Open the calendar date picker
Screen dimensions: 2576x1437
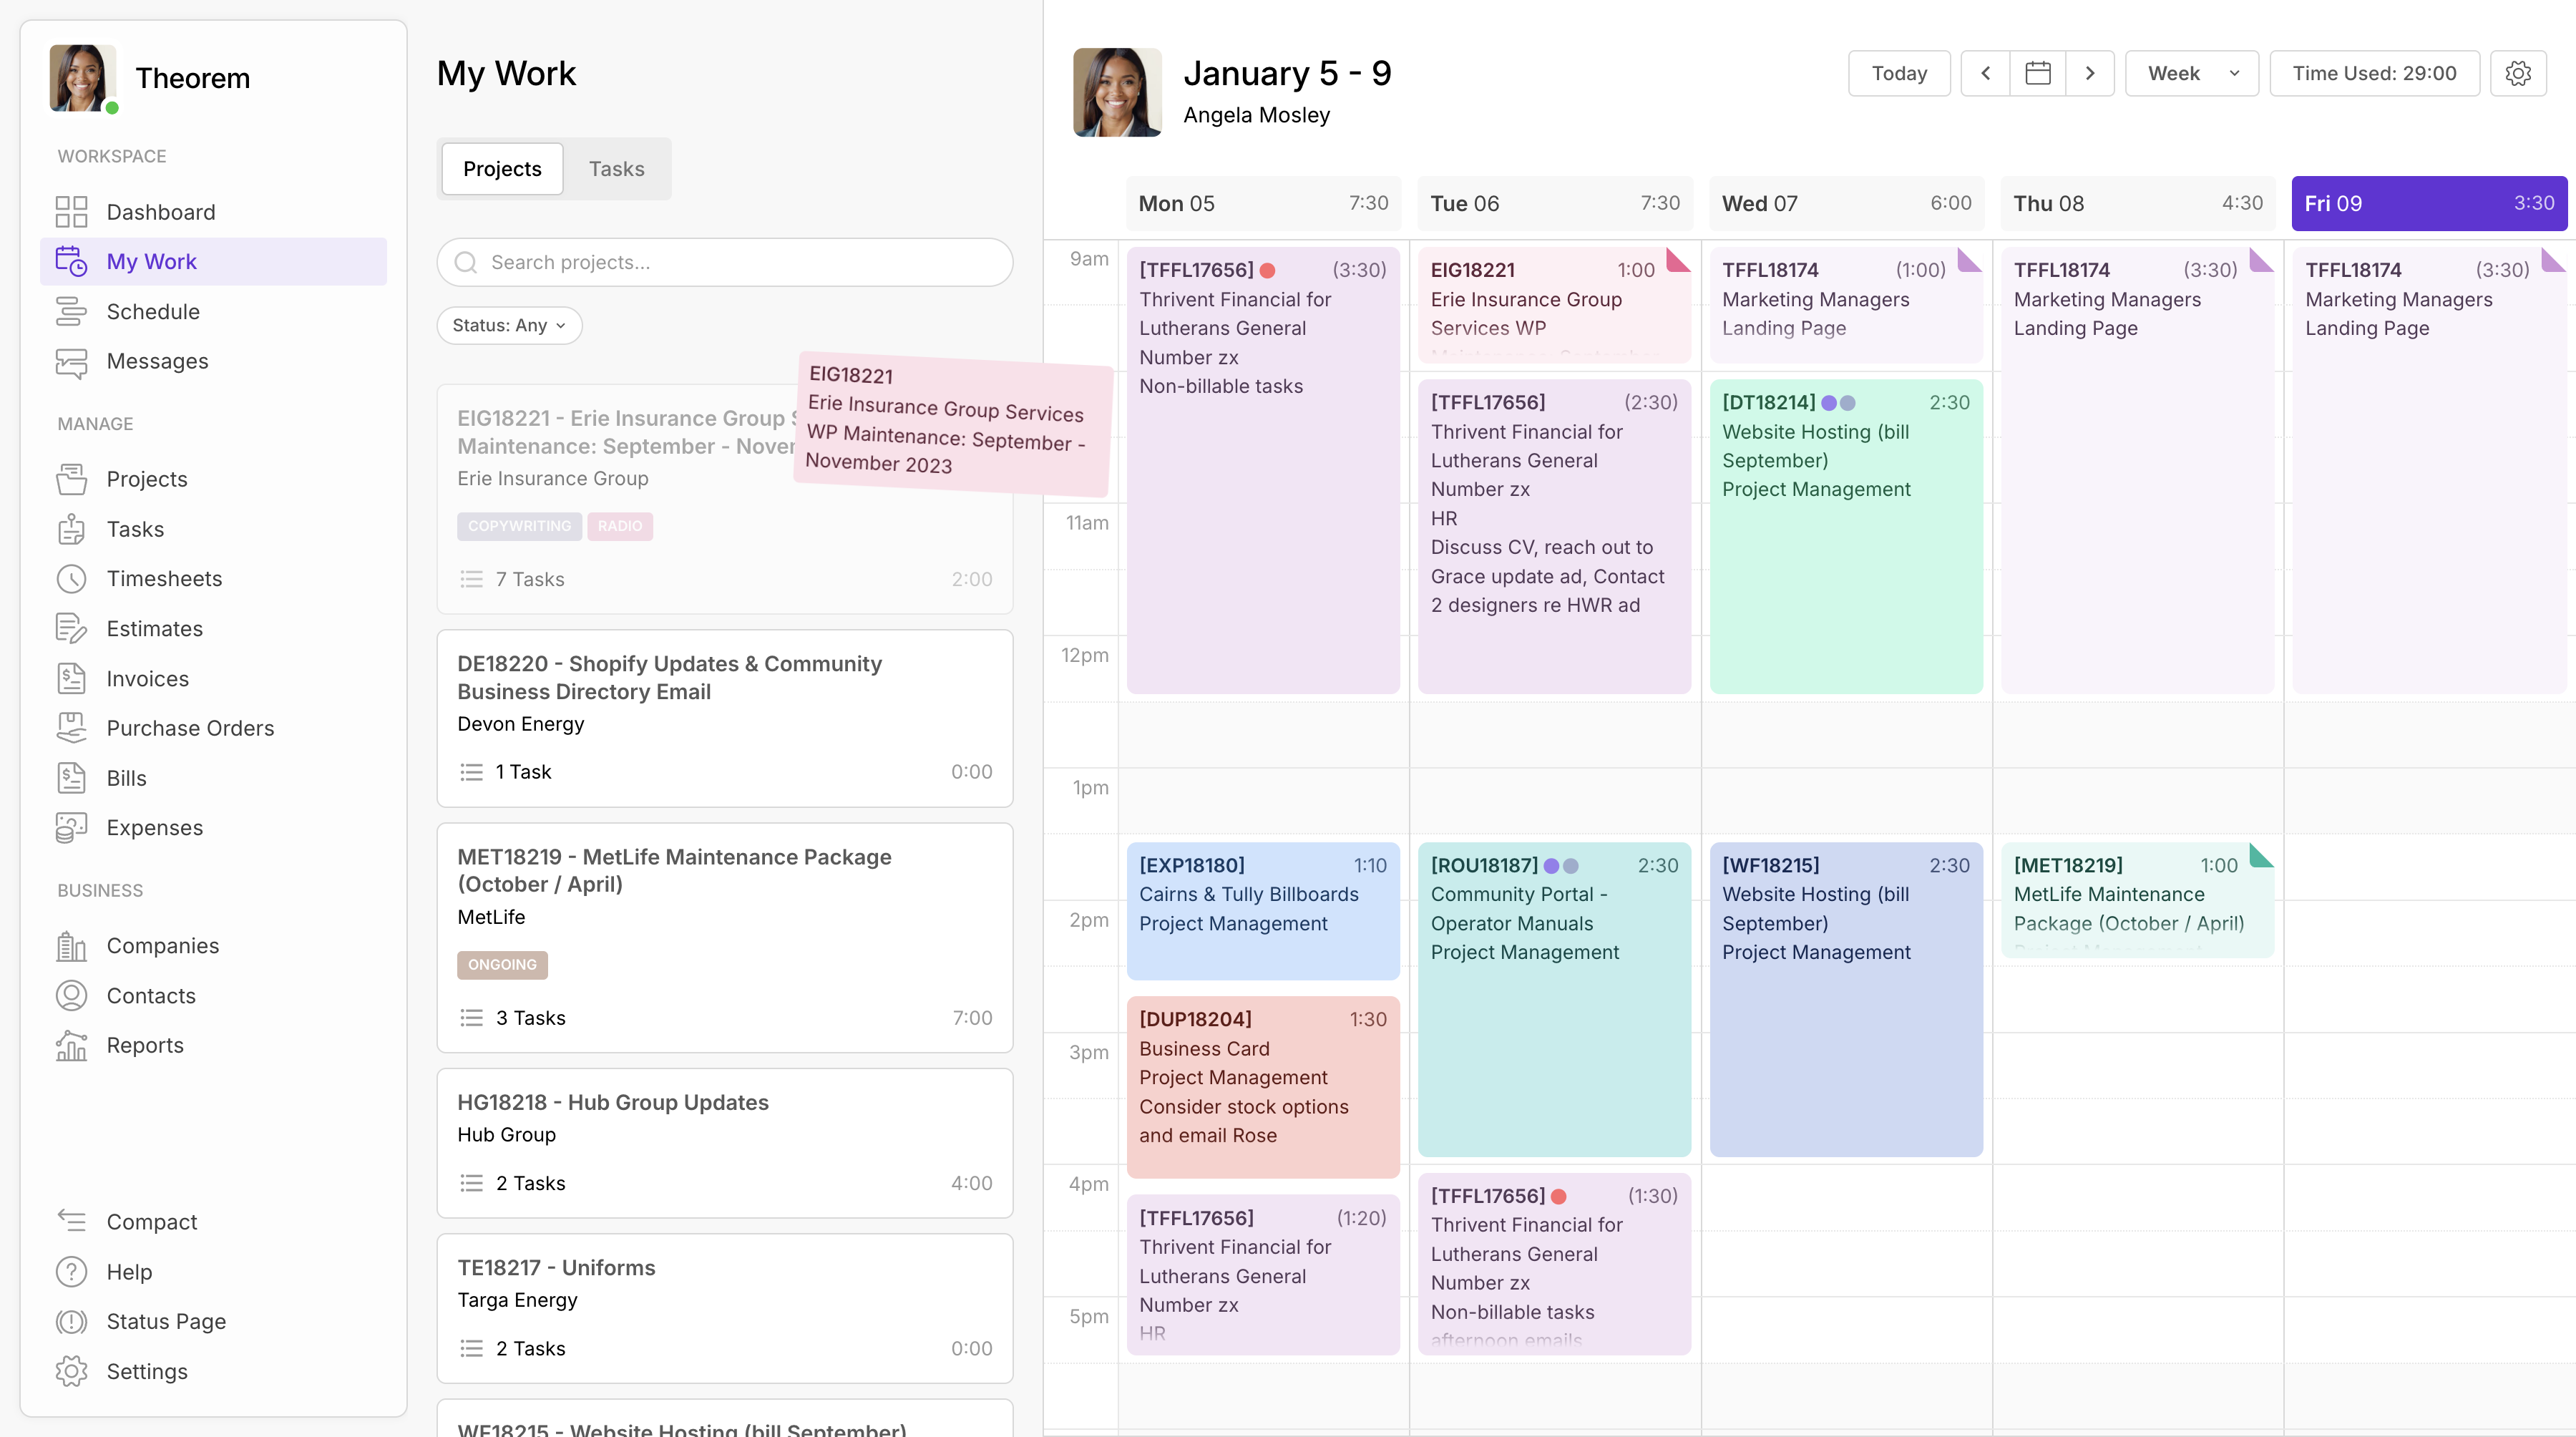tap(2038, 73)
